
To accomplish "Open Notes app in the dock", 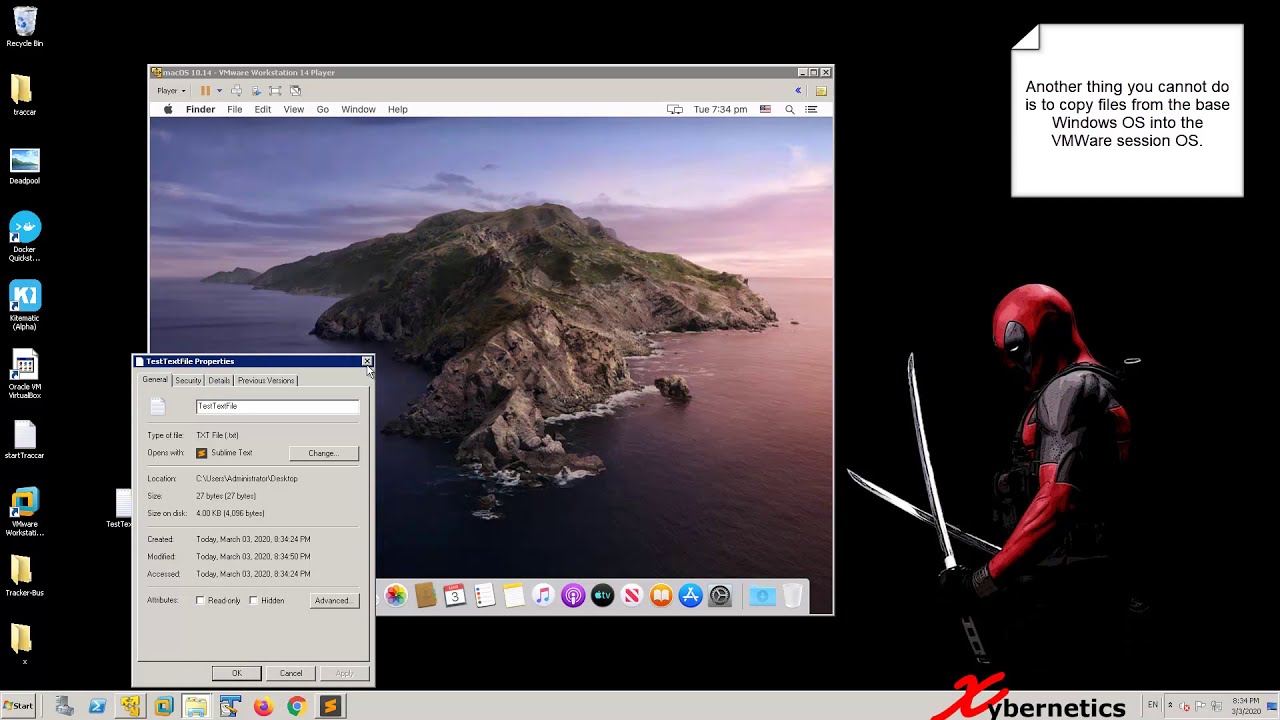I will [x=514, y=596].
